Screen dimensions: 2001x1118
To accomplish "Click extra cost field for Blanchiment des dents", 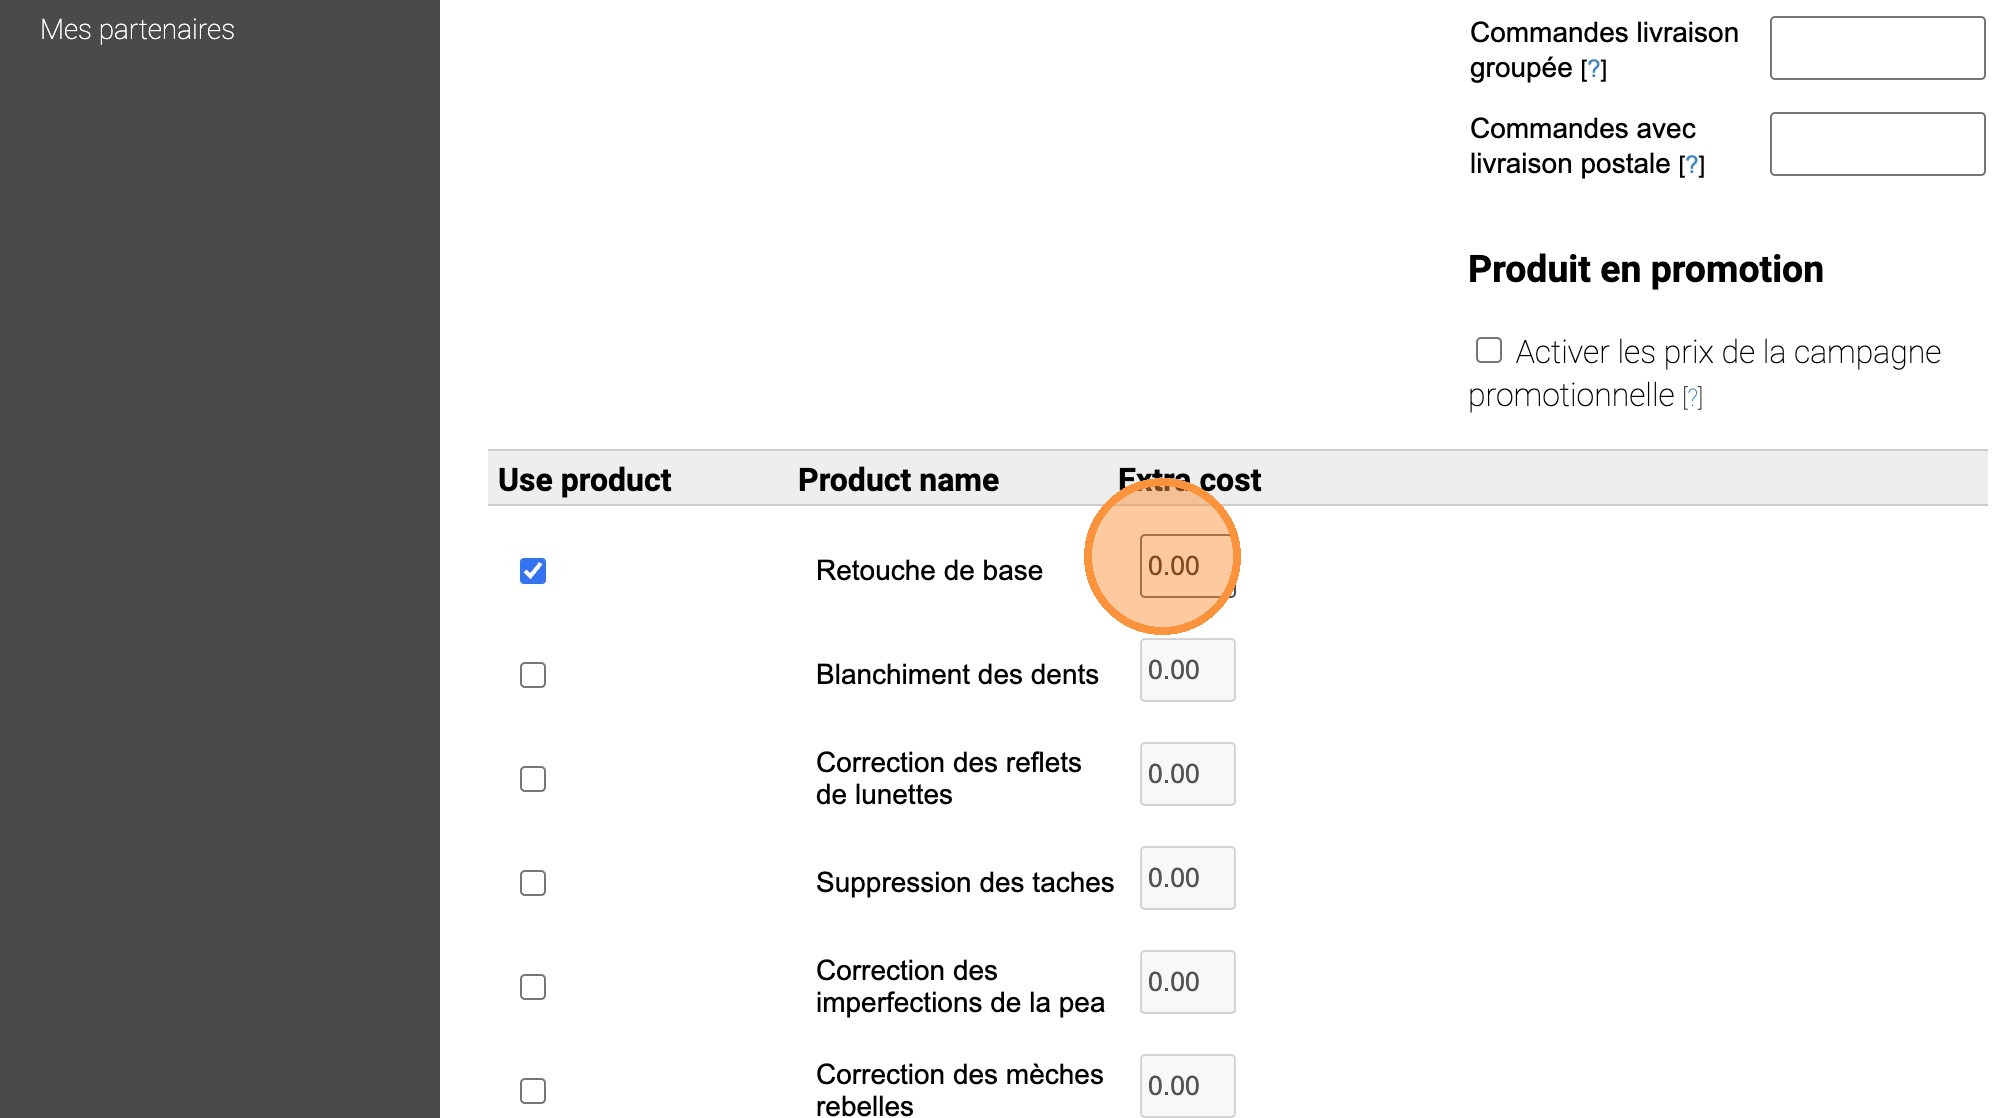I will pos(1186,670).
